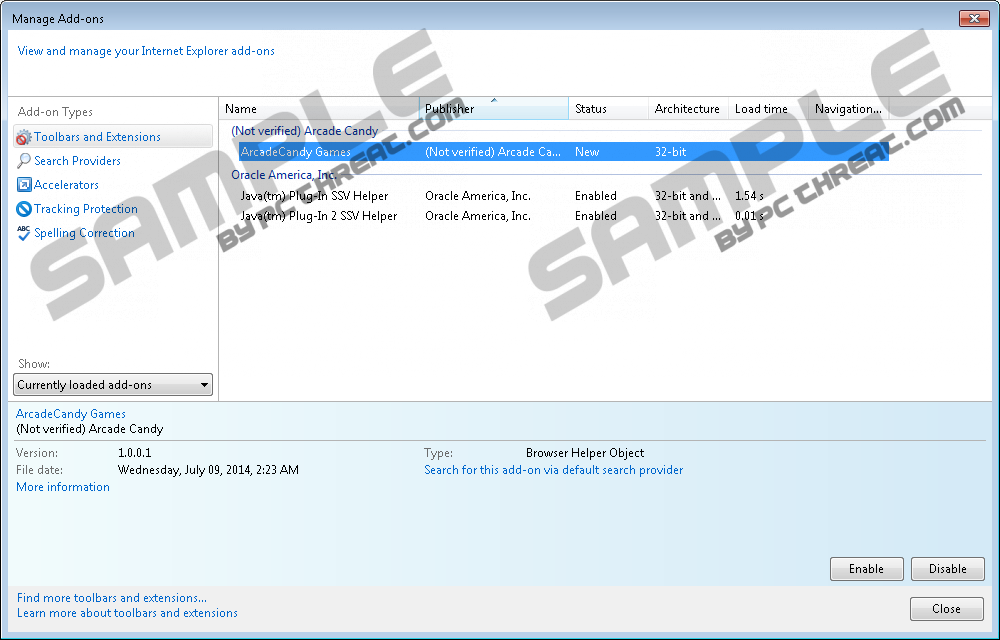Screen dimensions: 1000x640
Task: Open Learn more about toolbars link
Action: (x=127, y=613)
